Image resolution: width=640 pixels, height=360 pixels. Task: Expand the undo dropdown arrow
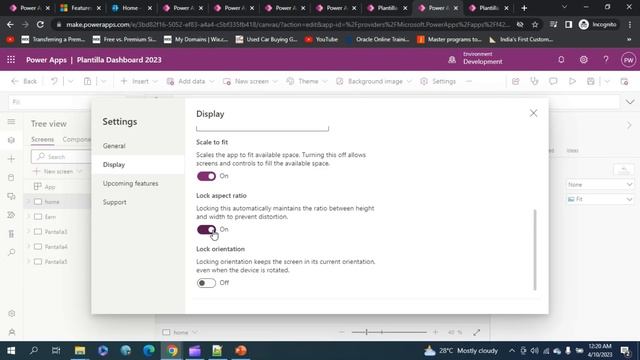point(71,82)
